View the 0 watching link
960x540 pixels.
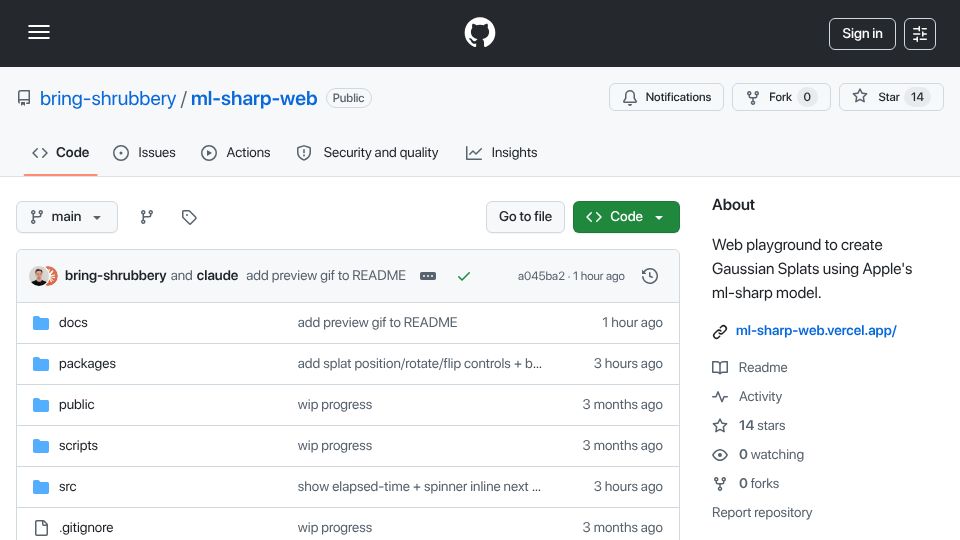(771, 454)
